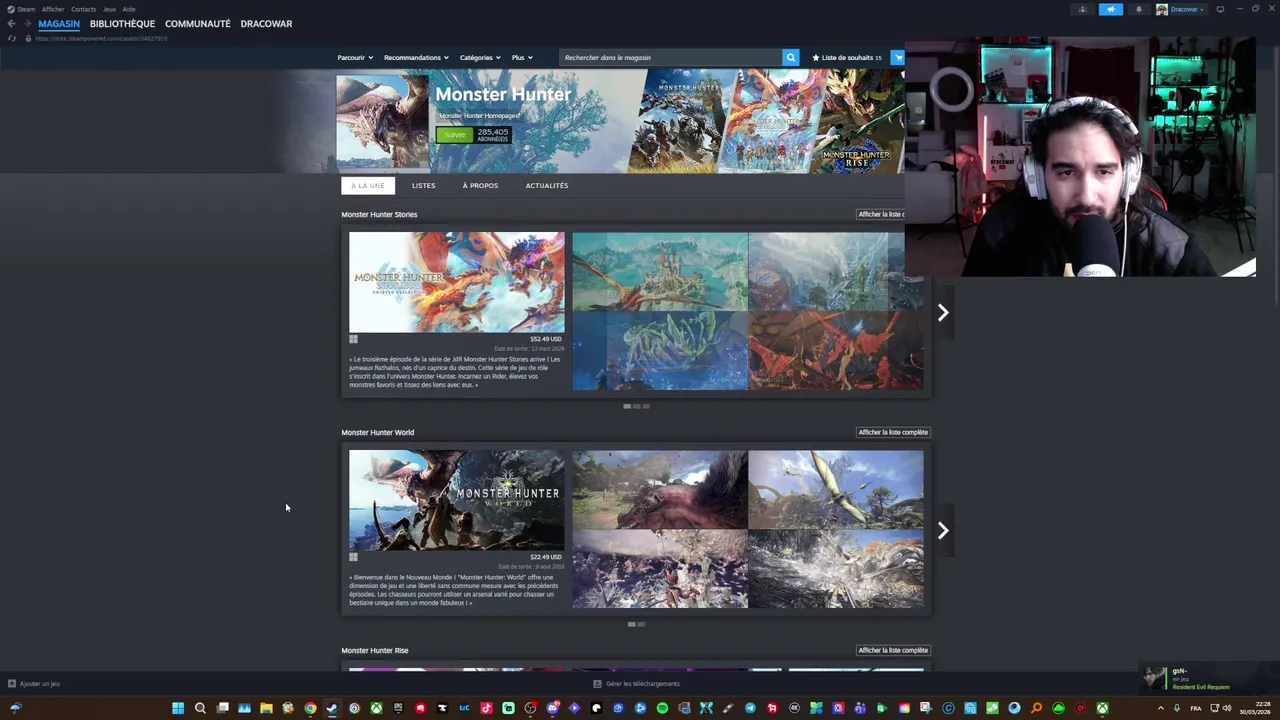Click the FRA language indicator in the system tray
This screenshot has height=720, width=1280.
coord(1196,708)
